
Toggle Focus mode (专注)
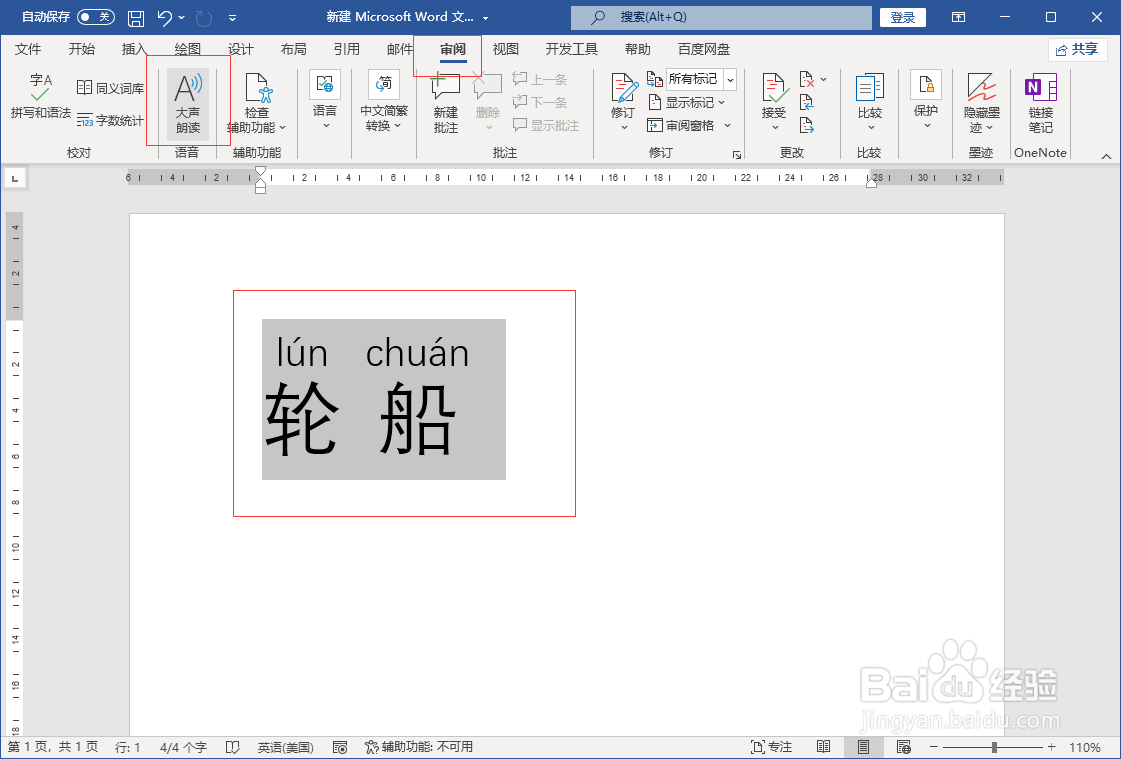771,747
